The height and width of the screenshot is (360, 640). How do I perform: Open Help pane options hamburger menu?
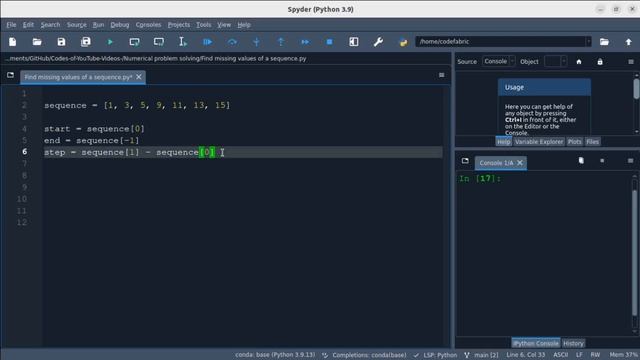[631, 62]
